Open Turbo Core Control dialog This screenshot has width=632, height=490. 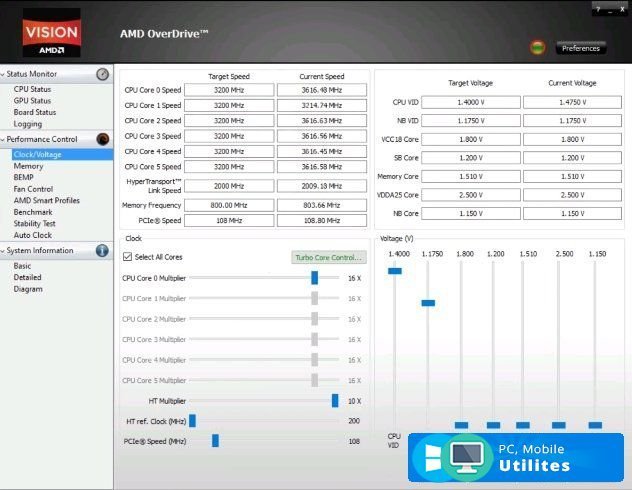[328, 257]
